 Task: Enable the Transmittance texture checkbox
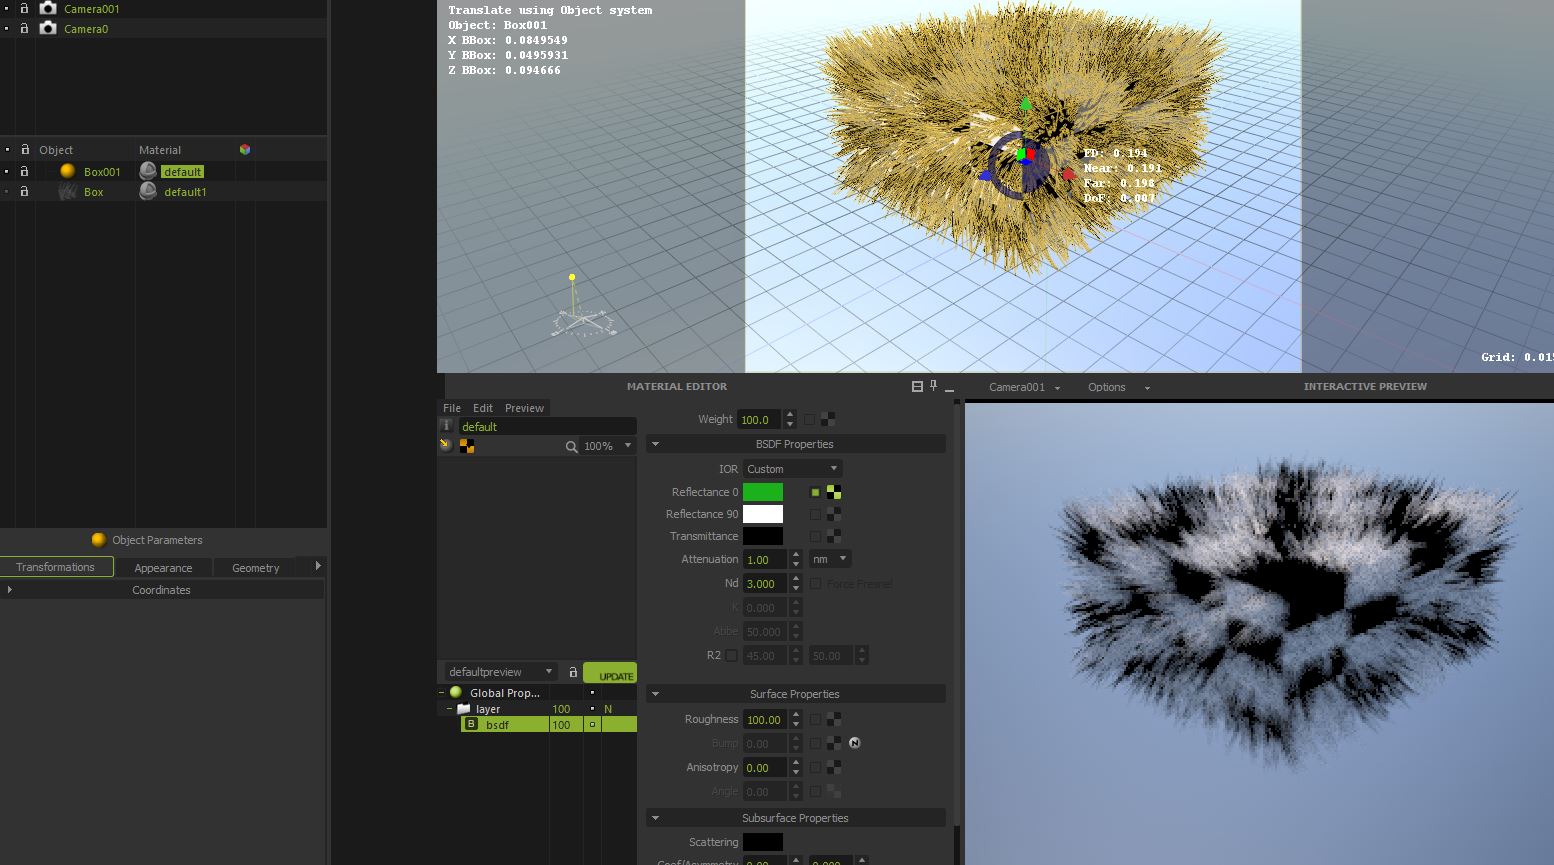[x=815, y=536]
